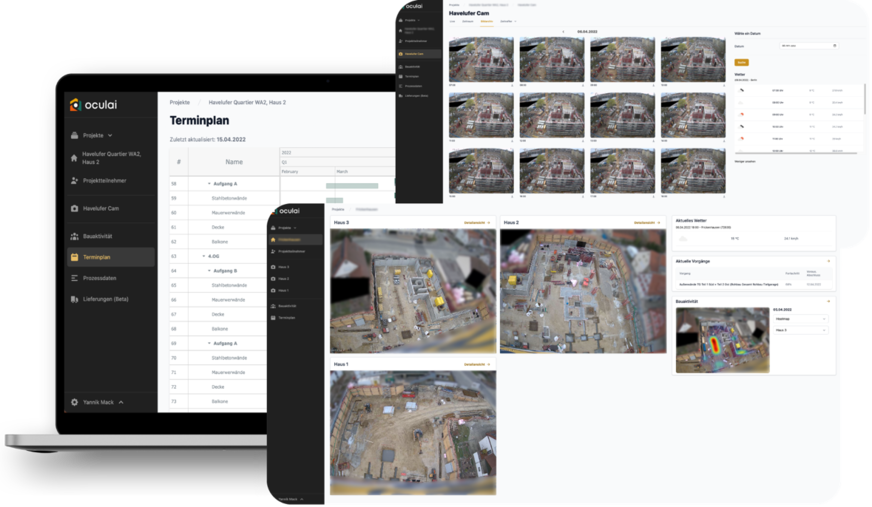Image resolution: width=872 pixels, height=507 pixels.
Task: Click the heatmap preview image in Bauaktivität panel
Action: (722, 340)
